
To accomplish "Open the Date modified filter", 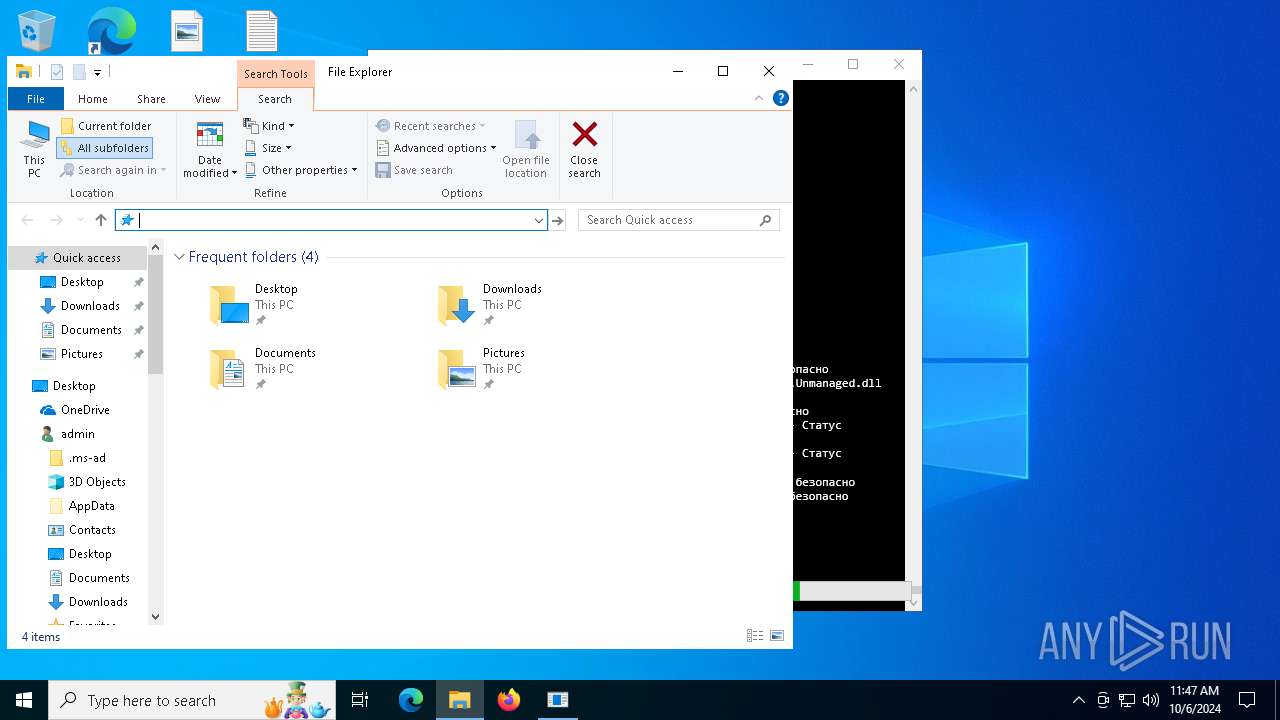I will [x=210, y=150].
